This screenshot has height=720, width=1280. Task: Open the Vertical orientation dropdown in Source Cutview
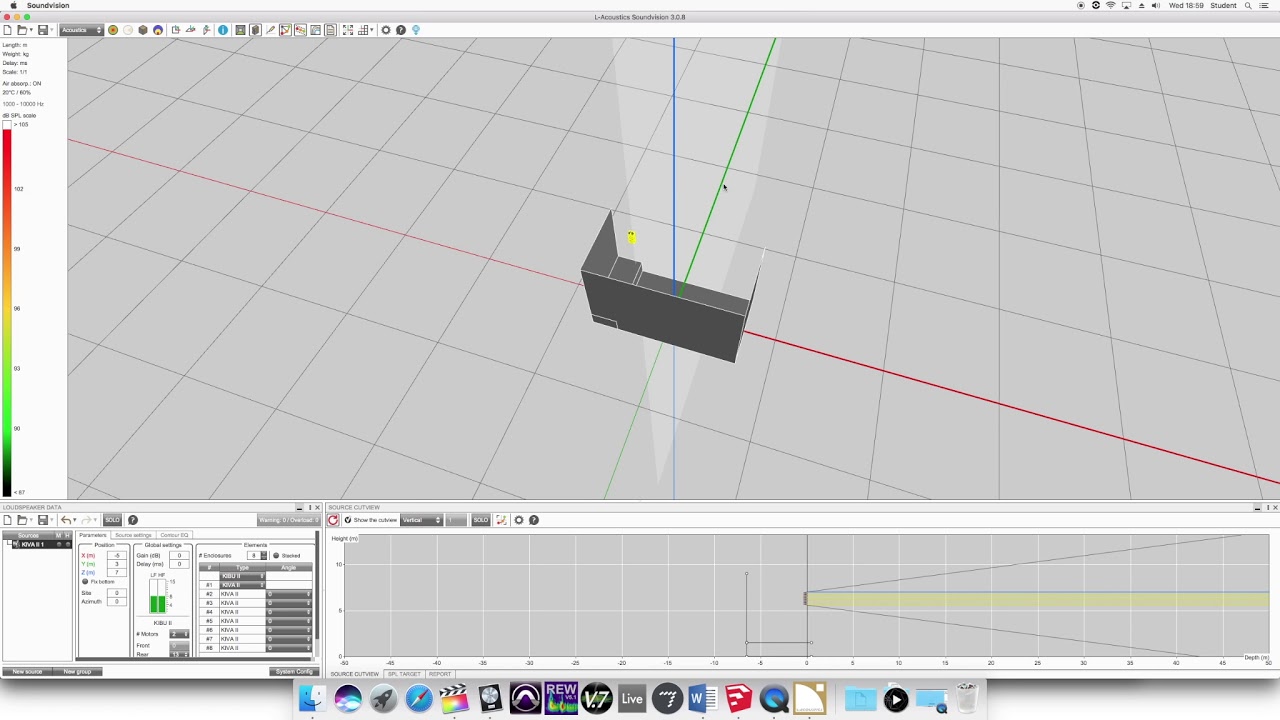click(x=422, y=520)
